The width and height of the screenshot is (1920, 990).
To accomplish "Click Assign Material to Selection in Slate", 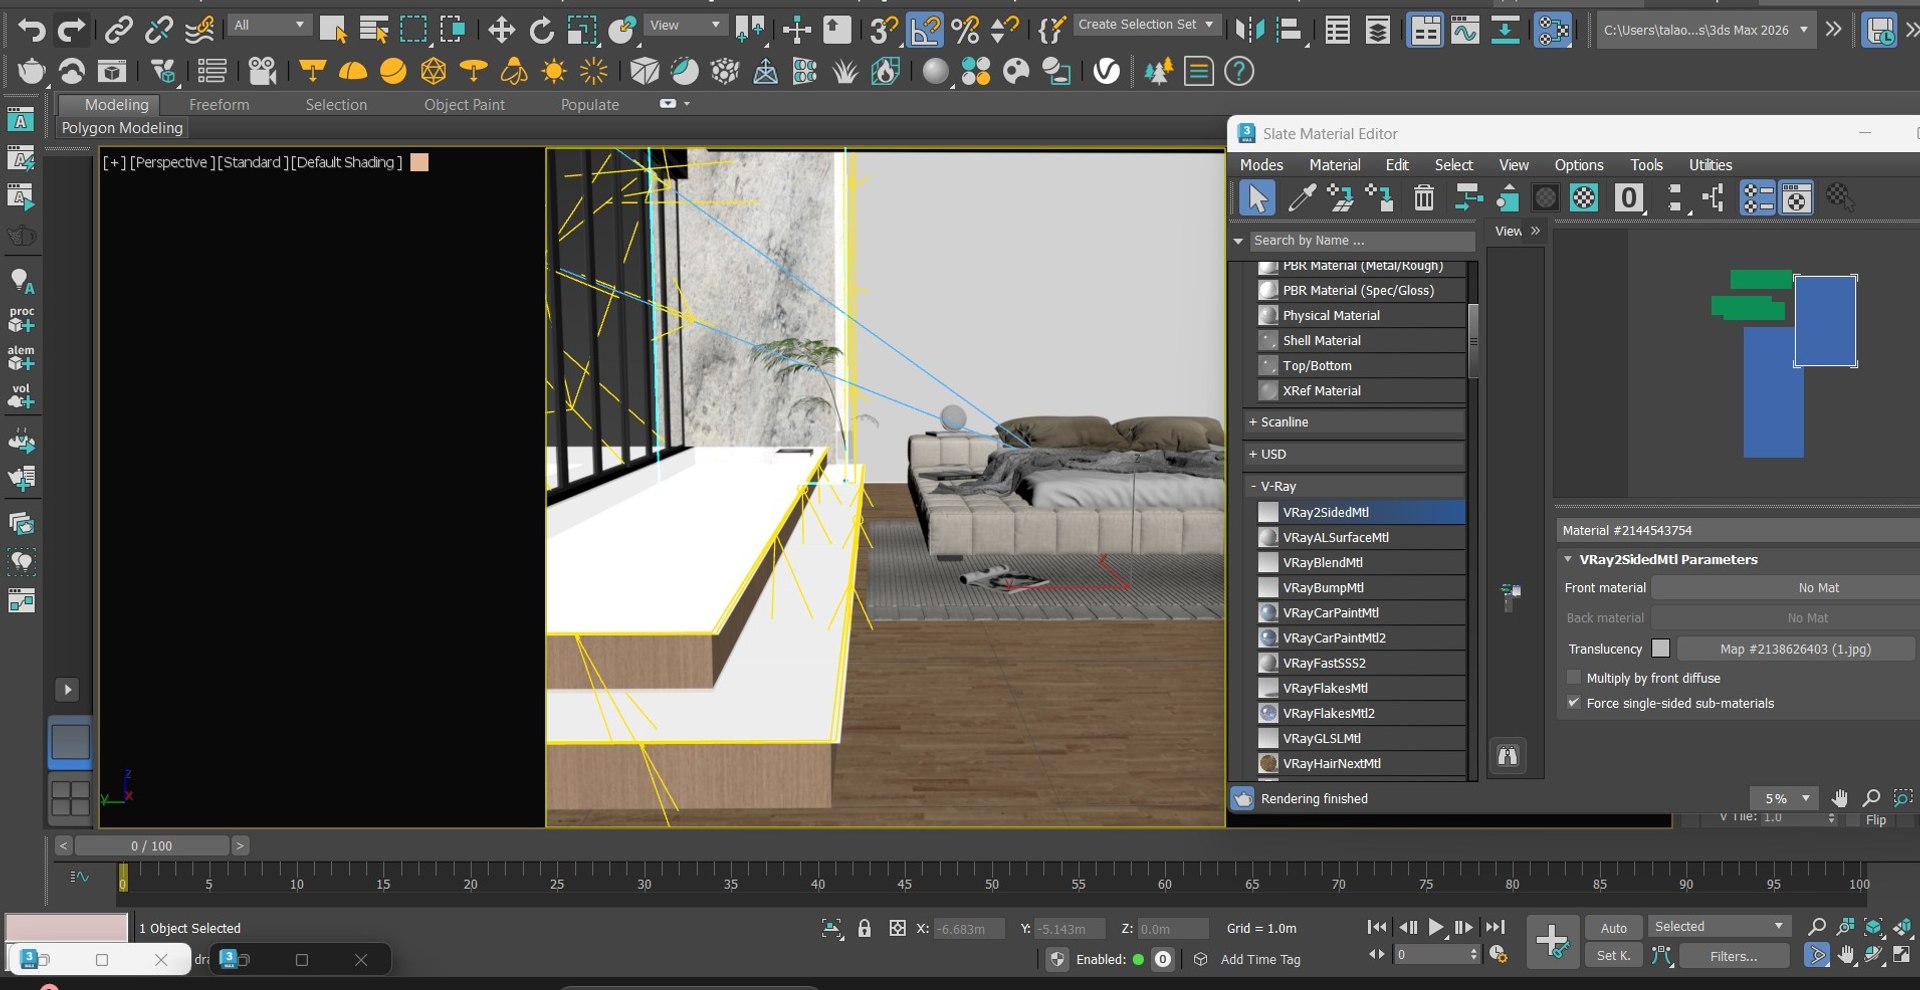I will [1380, 198].
